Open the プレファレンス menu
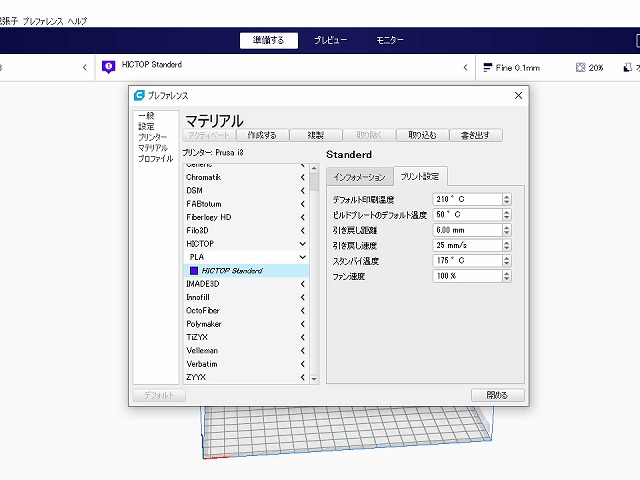The height and width of the screenshot is (480, 640). (43, 21)
